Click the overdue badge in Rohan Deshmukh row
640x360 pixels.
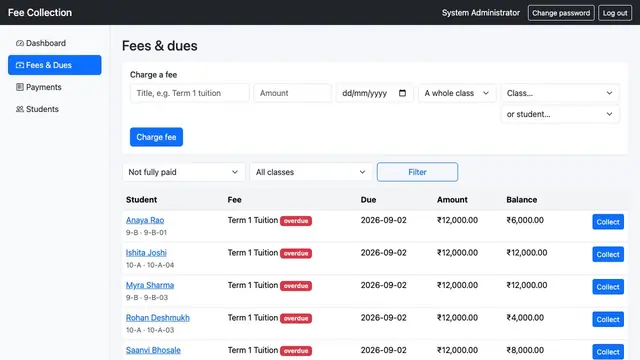(296, 318)
